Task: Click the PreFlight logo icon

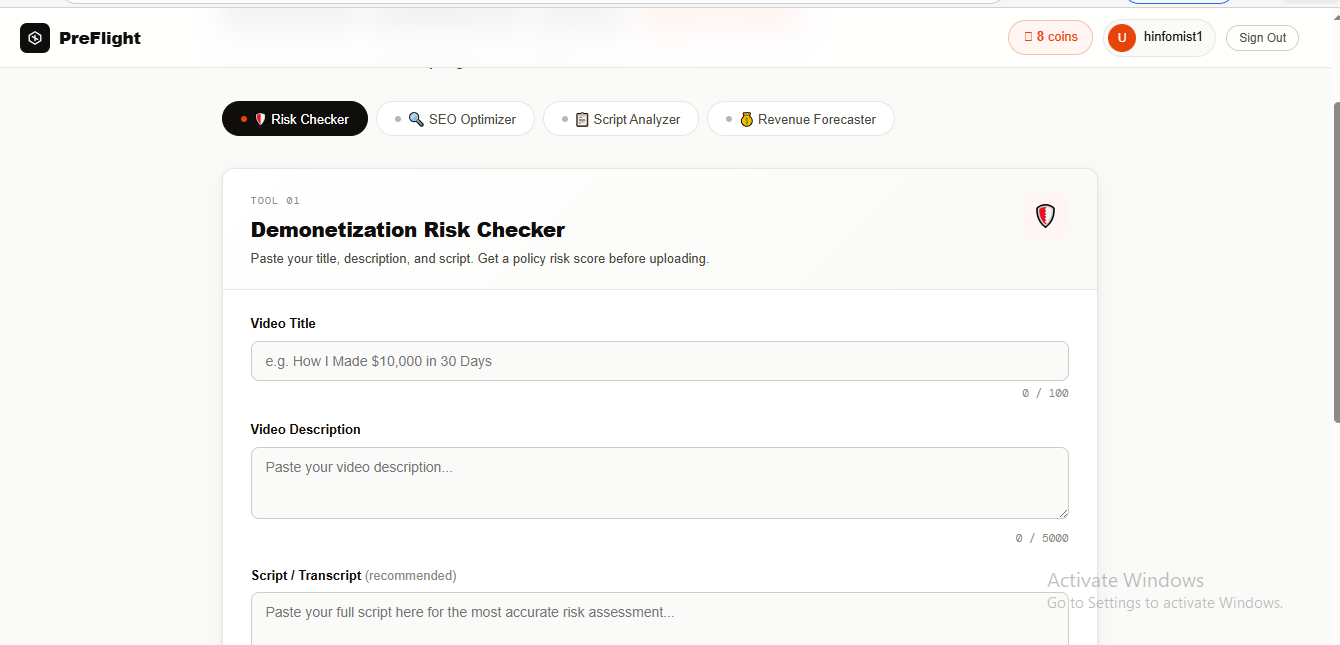Action: pyautogui.click(x=35, y=38)
